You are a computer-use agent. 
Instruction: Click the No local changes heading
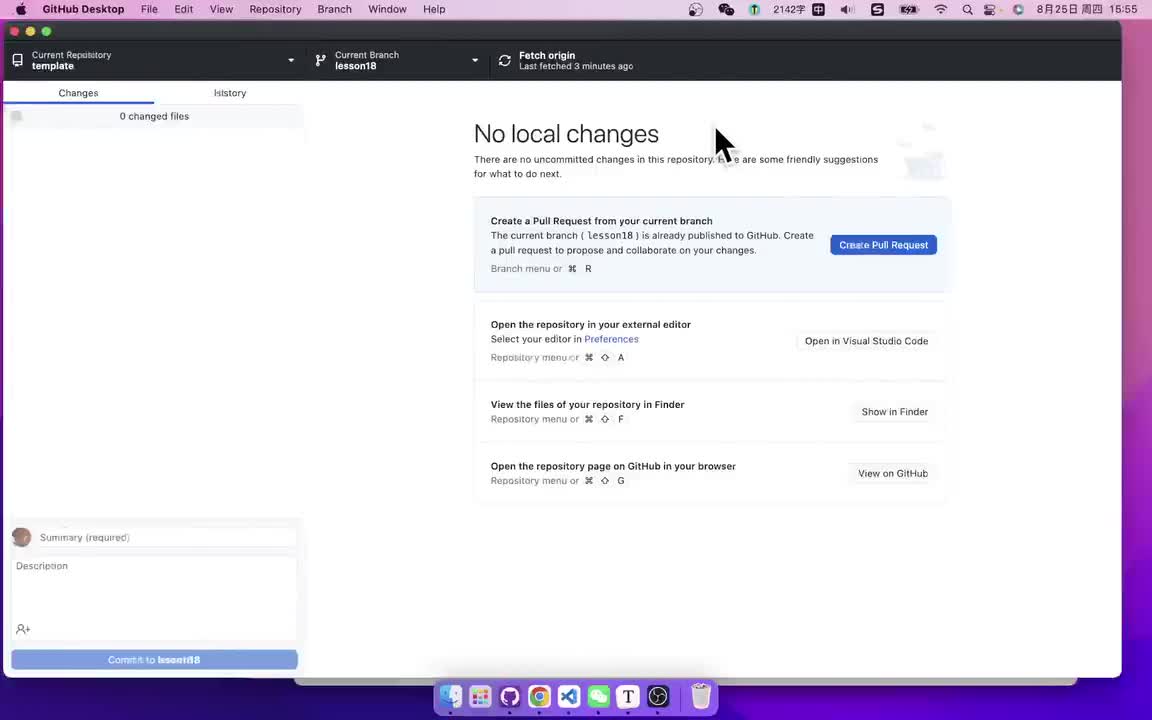pos(566,134)
